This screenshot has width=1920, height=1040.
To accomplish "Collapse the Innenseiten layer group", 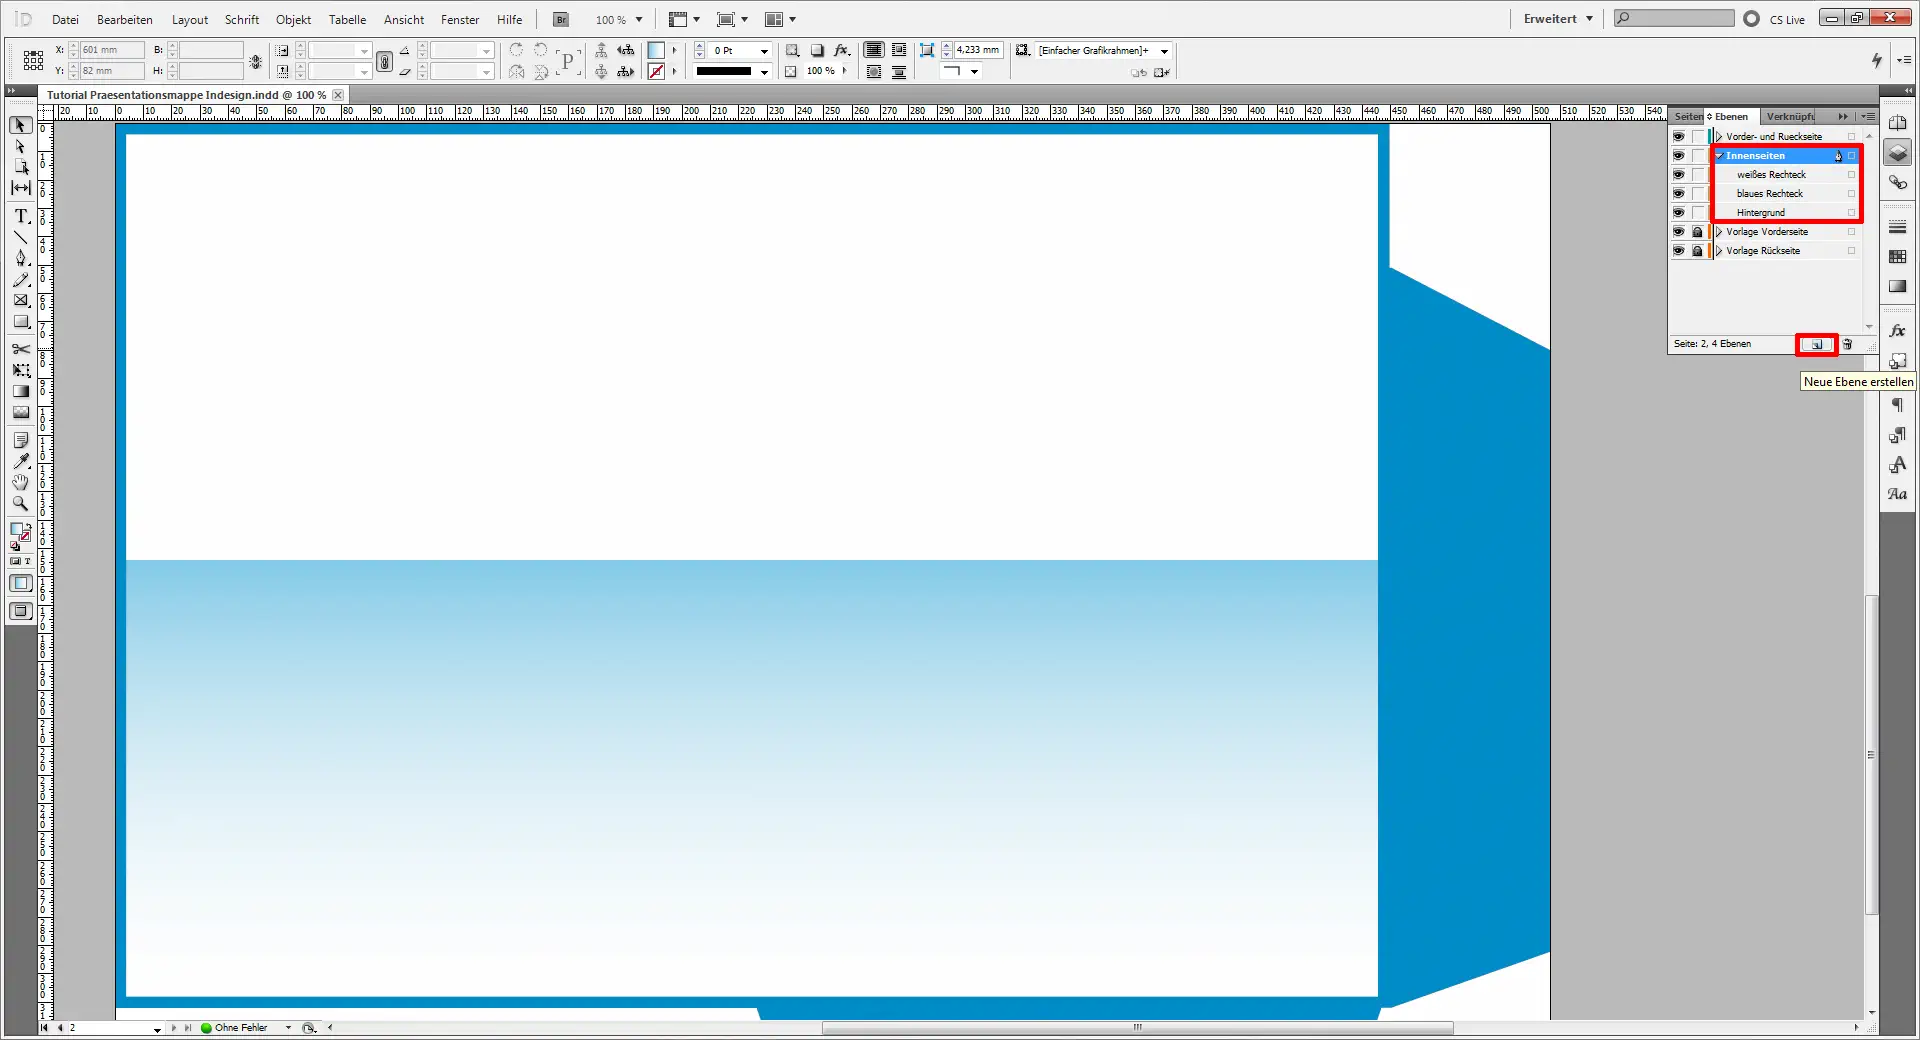I will pos(1720,156).
